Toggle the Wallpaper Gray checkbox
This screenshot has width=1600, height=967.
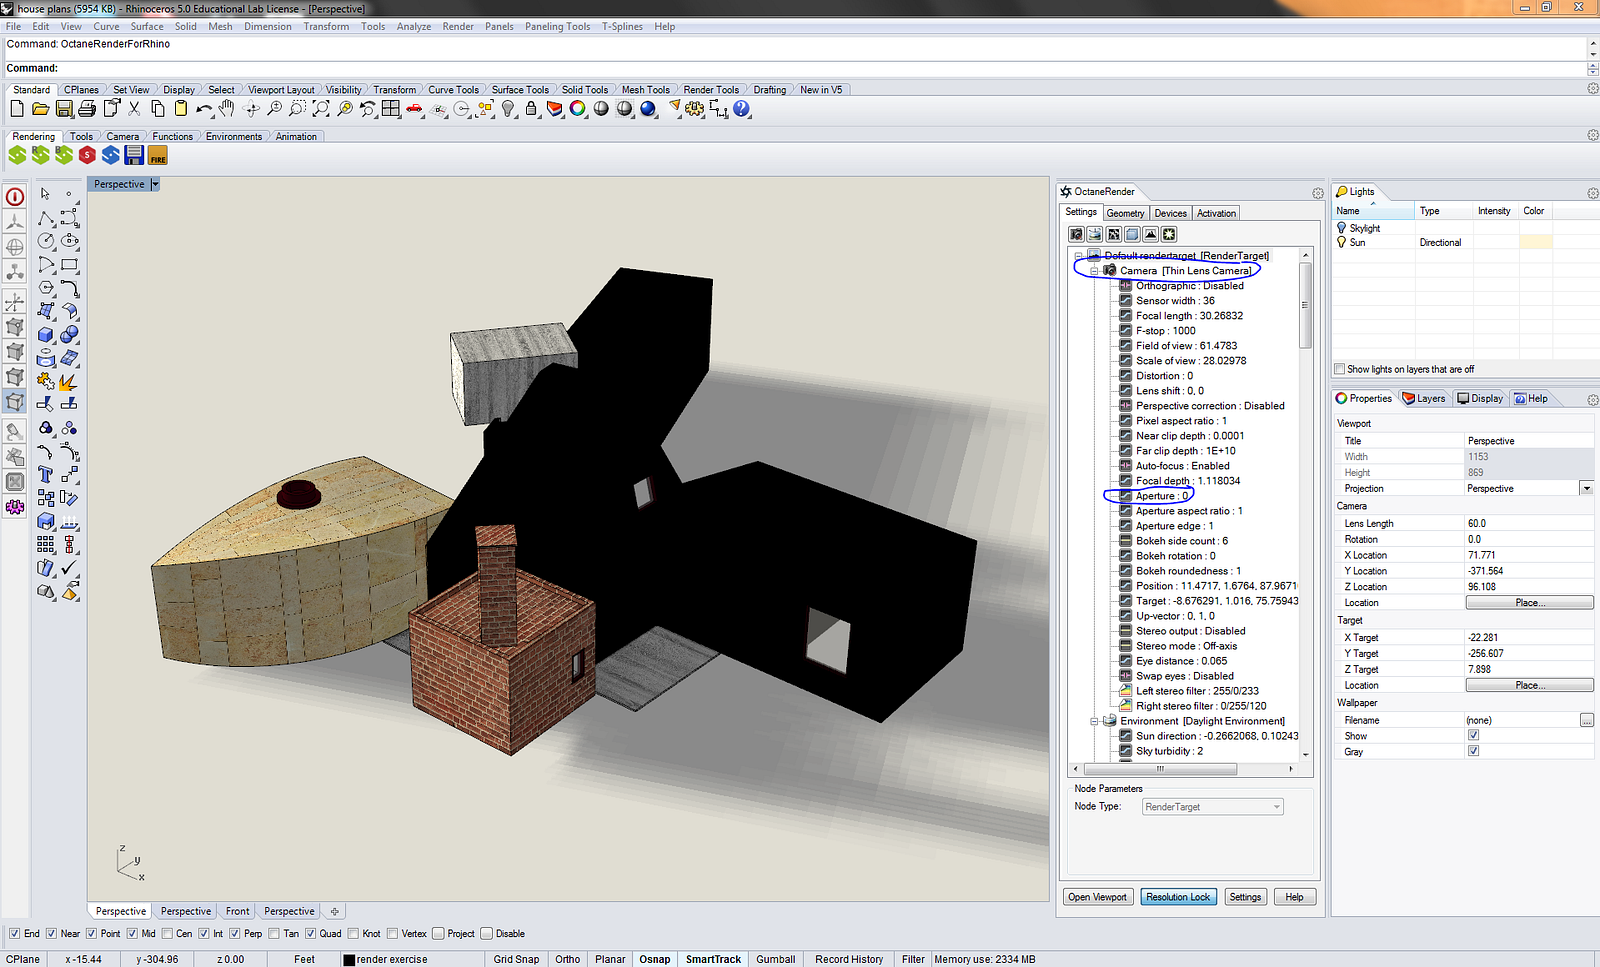(x=1473, y=751)
